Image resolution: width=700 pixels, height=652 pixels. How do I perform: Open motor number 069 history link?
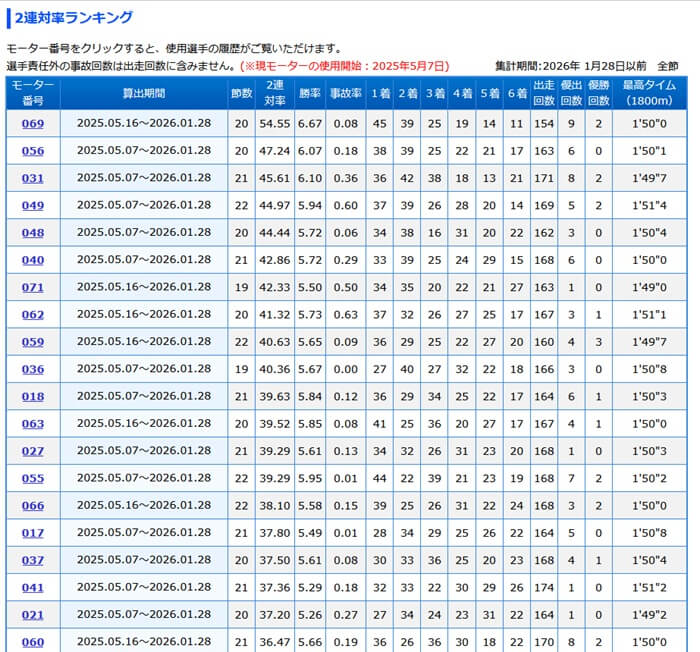coord(33,124)
